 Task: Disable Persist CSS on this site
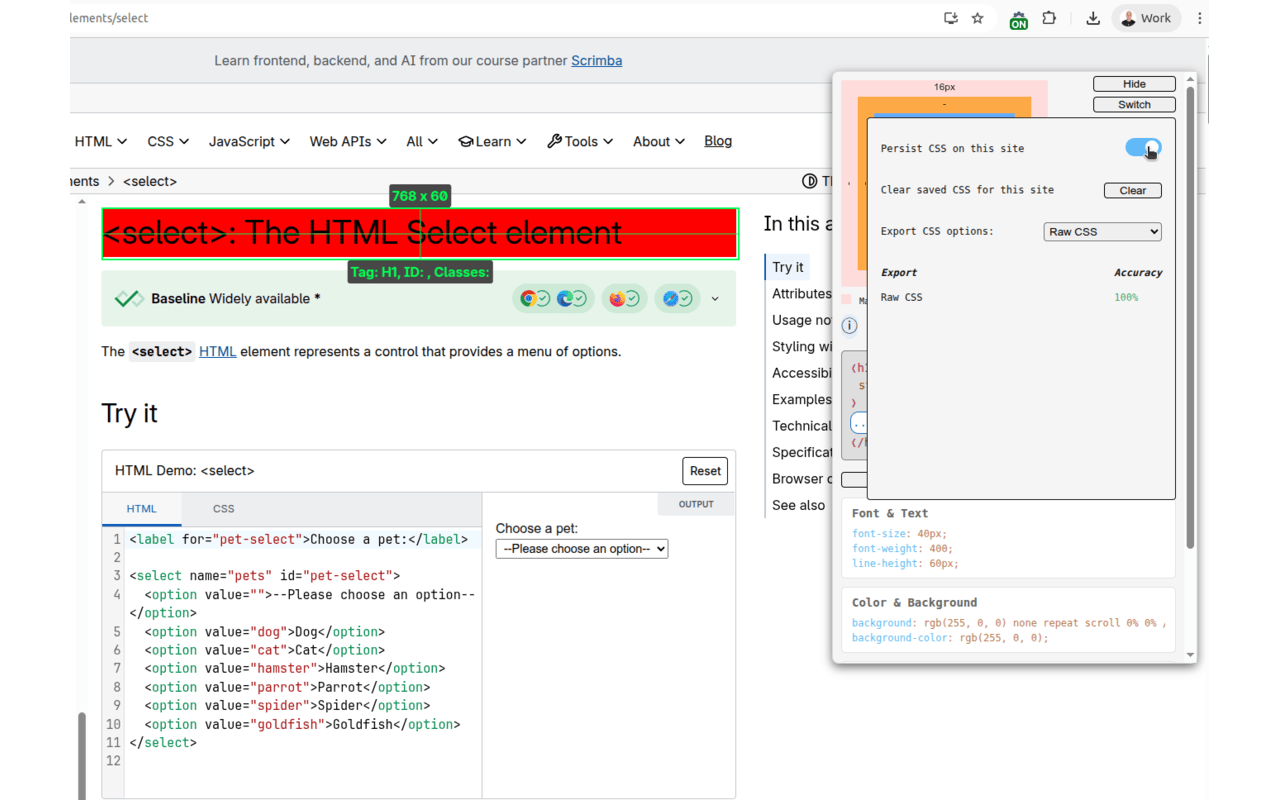coord(1142,147)
